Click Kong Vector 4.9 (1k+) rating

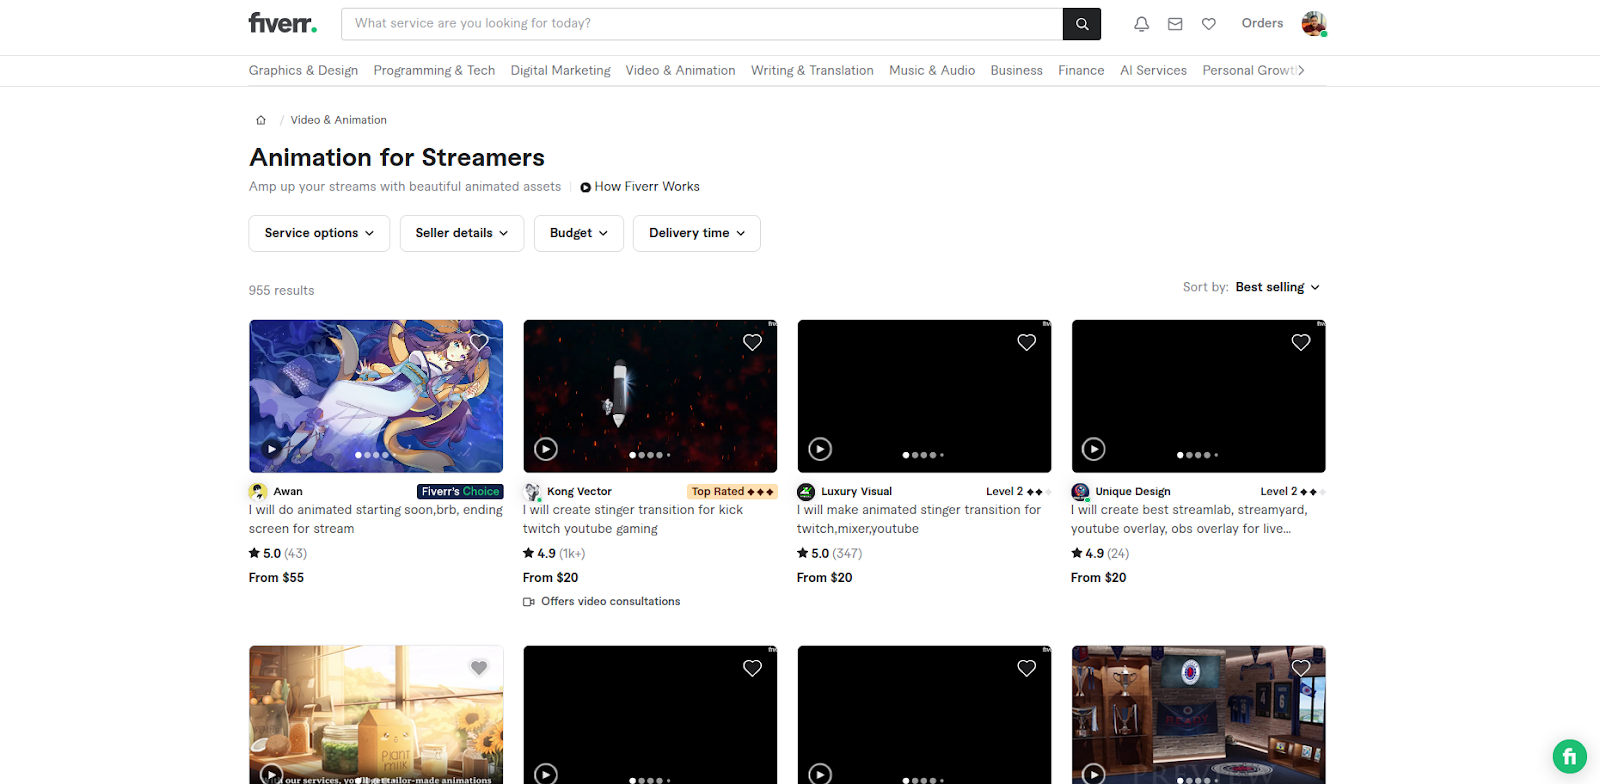[x=554, y=553]
